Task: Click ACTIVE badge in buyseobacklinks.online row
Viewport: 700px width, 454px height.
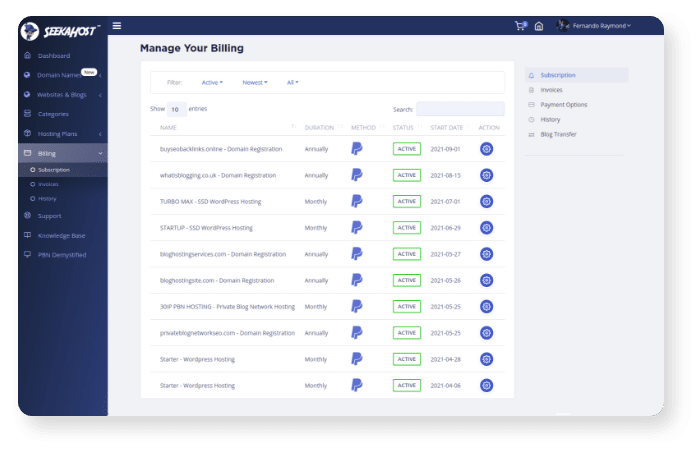Action: click(407, 149)
